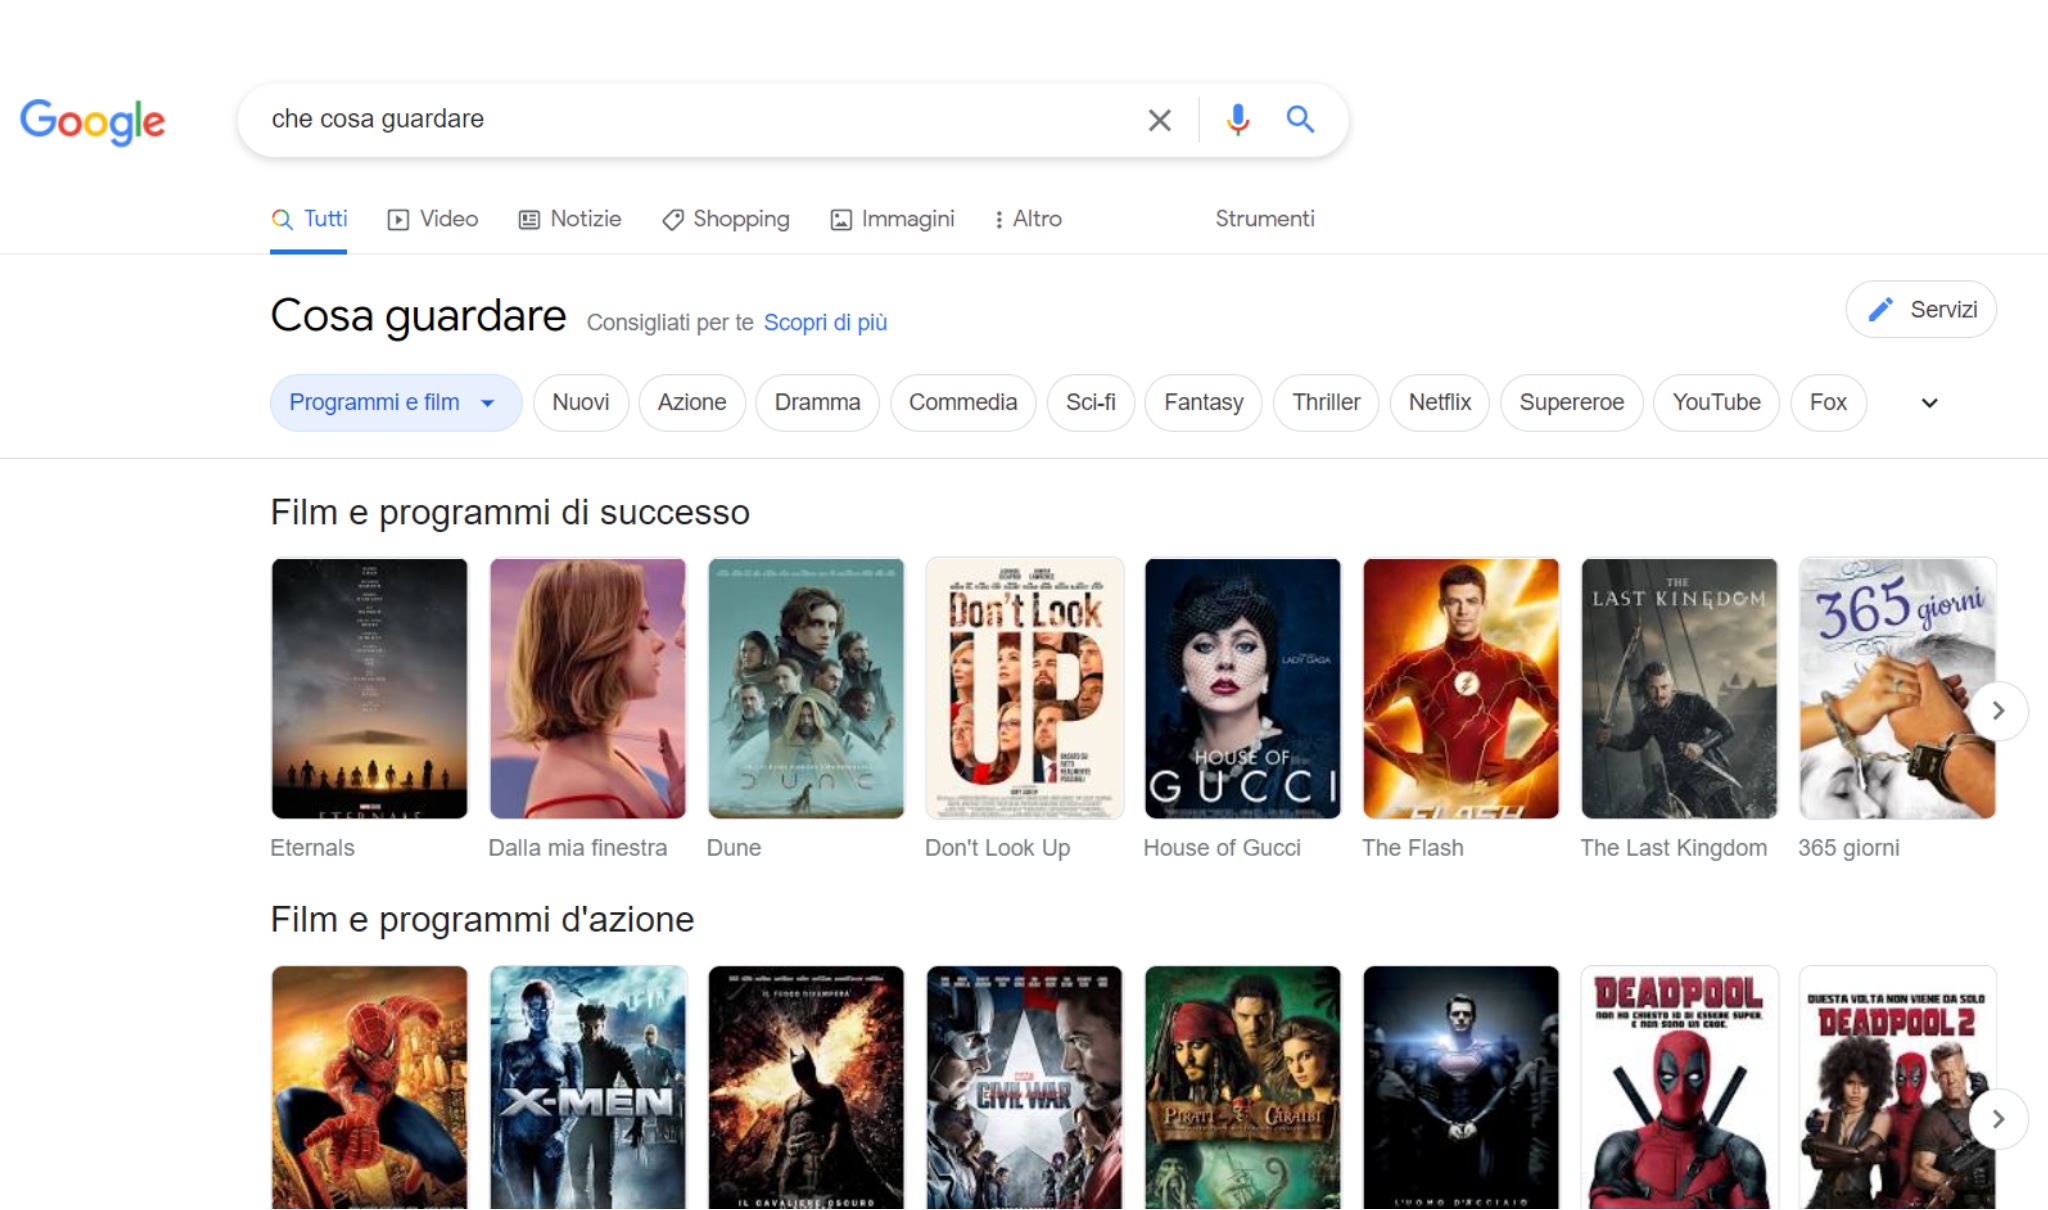The height and width of the screenshot is (1210, 2048).
Task: Open the '365 giorni' poster
Action: [x=1897, y=688]
